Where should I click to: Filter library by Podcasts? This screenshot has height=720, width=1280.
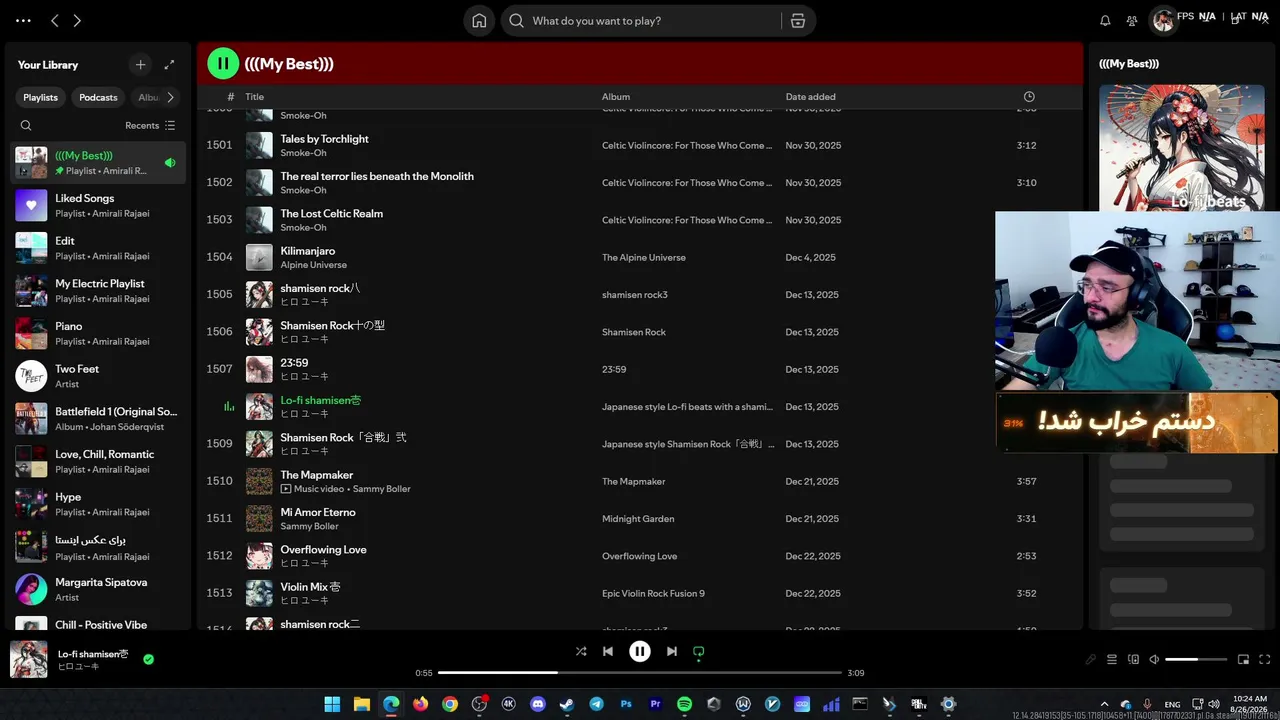98,97
